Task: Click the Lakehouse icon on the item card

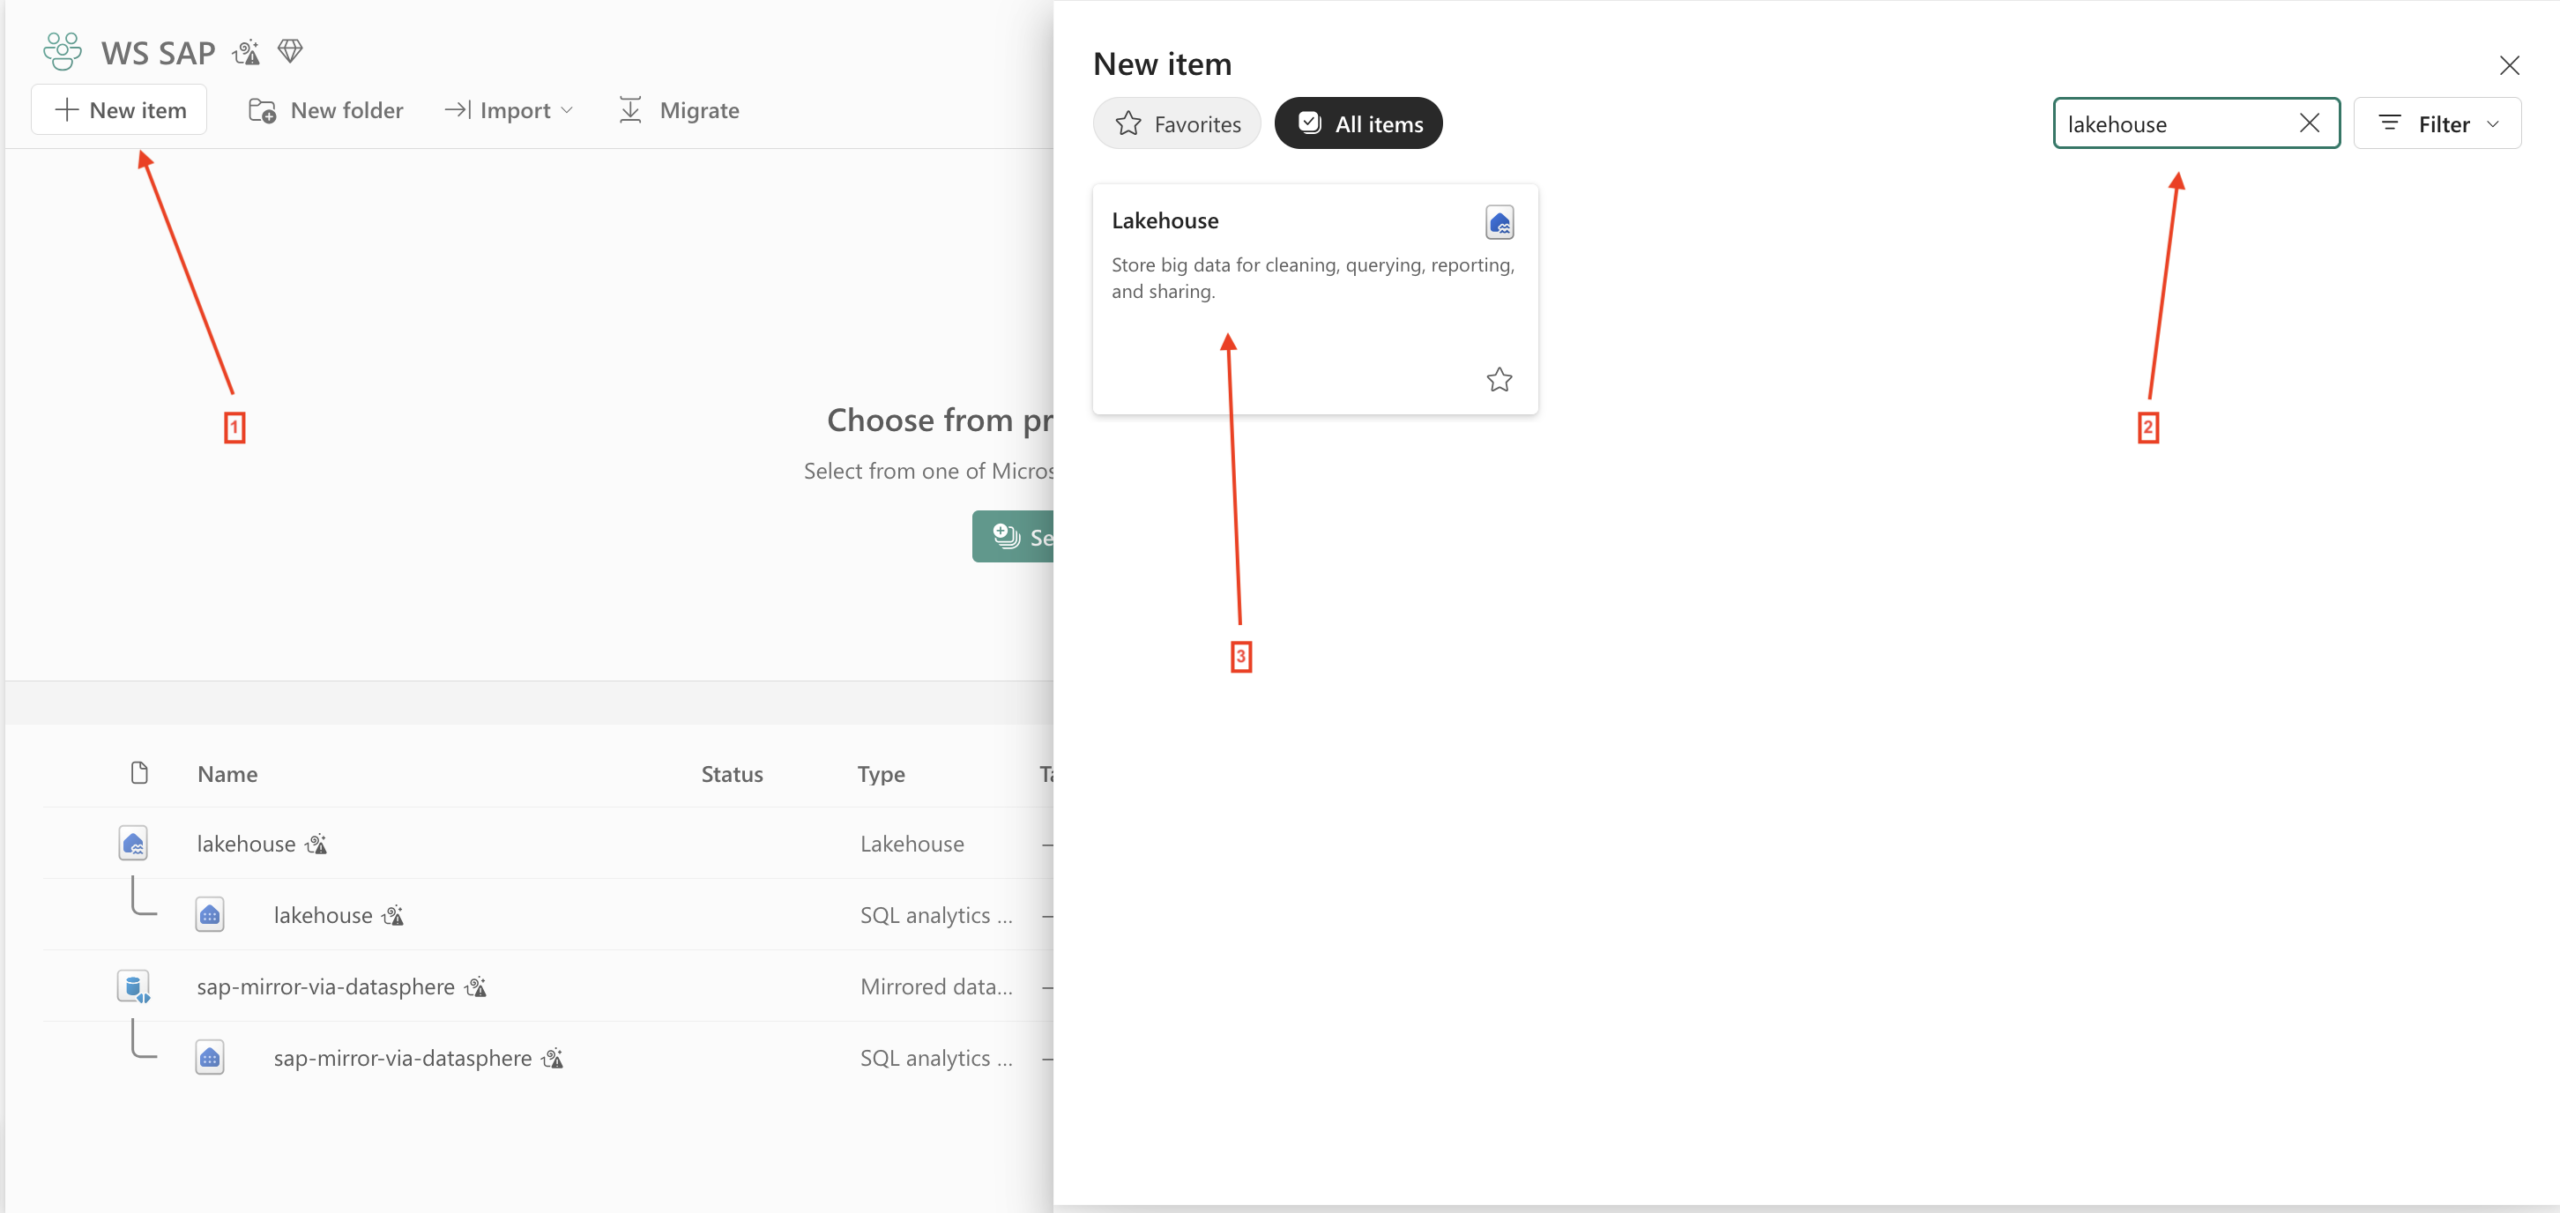Action: tap(1499, 222)
